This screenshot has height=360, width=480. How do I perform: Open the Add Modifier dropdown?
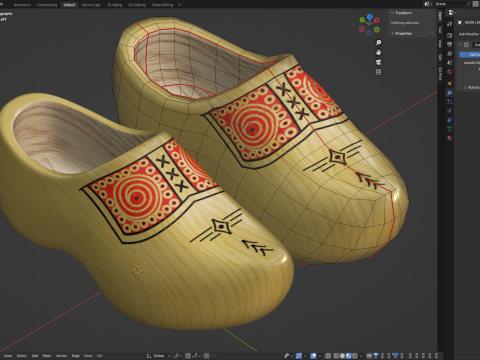coord(469,34)
